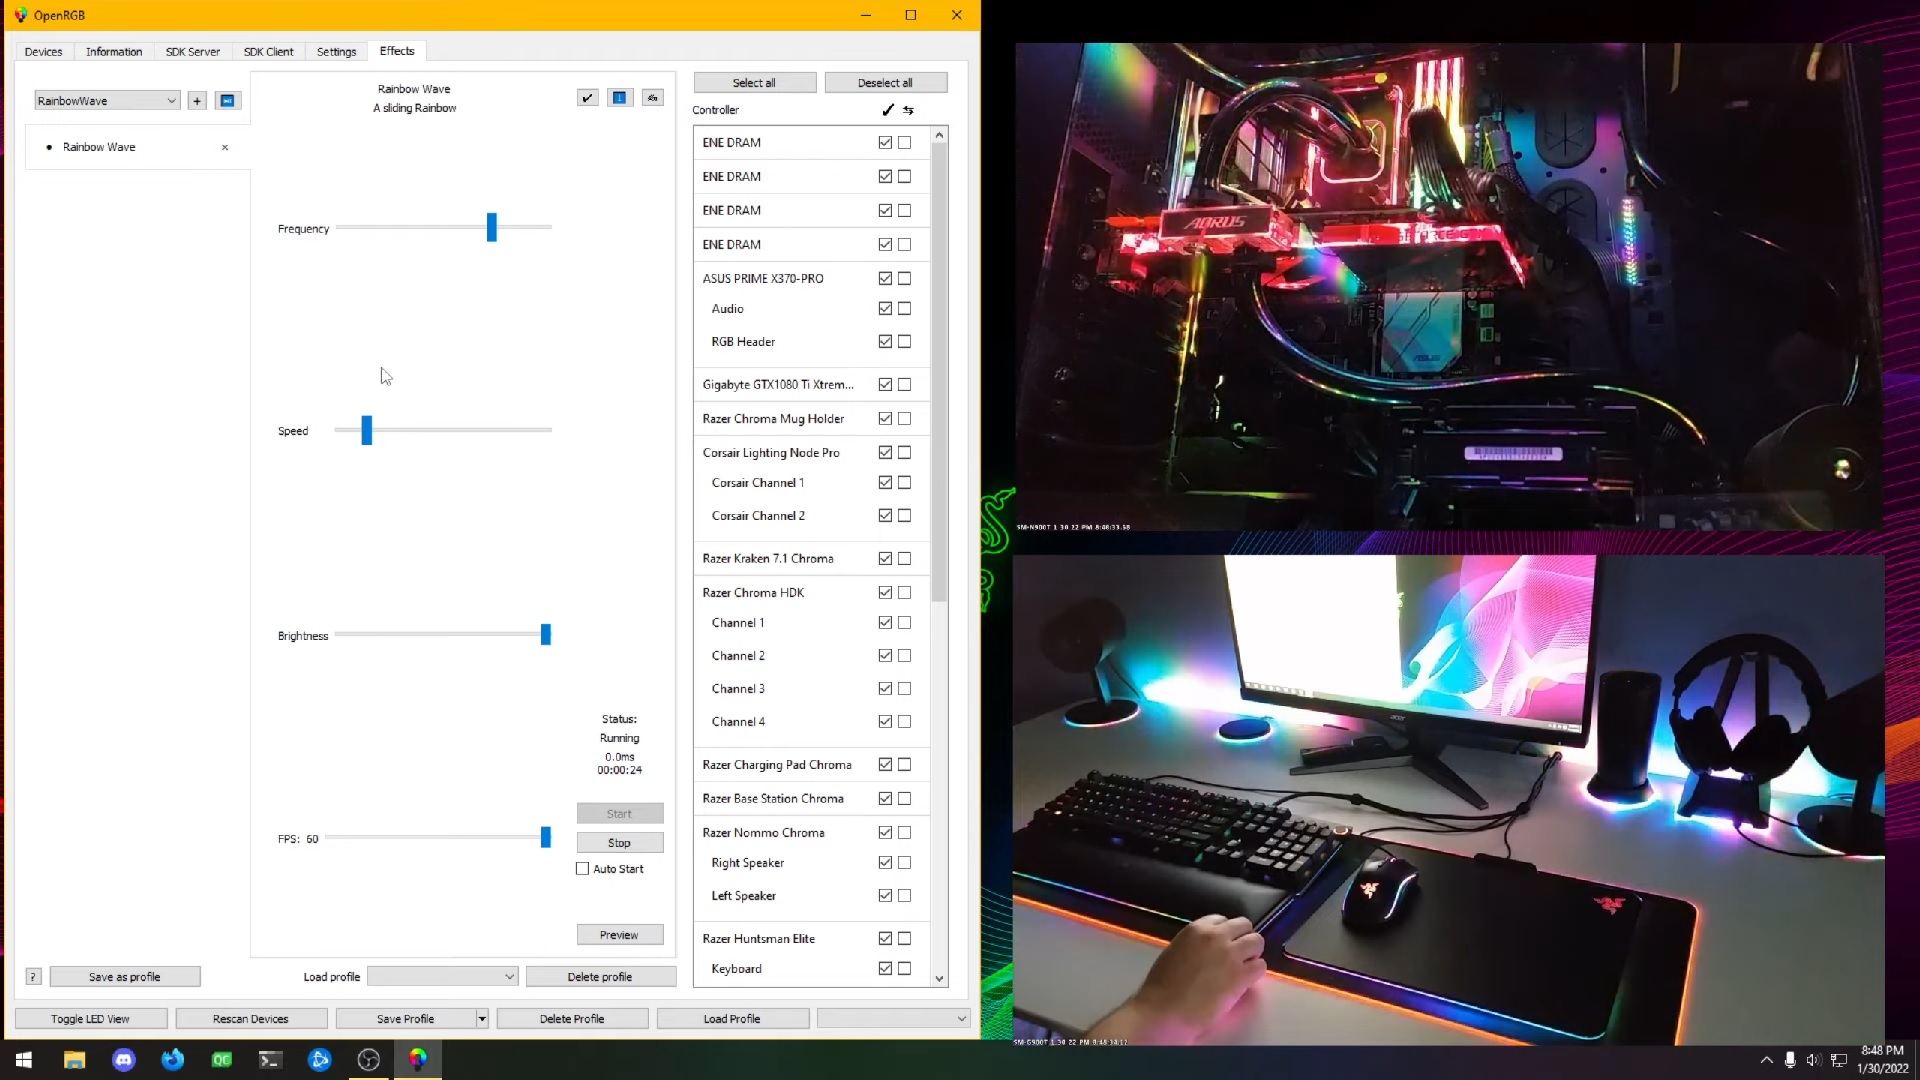Open the effect Preview
The image size is (1920, 1080).
(620, 935)
